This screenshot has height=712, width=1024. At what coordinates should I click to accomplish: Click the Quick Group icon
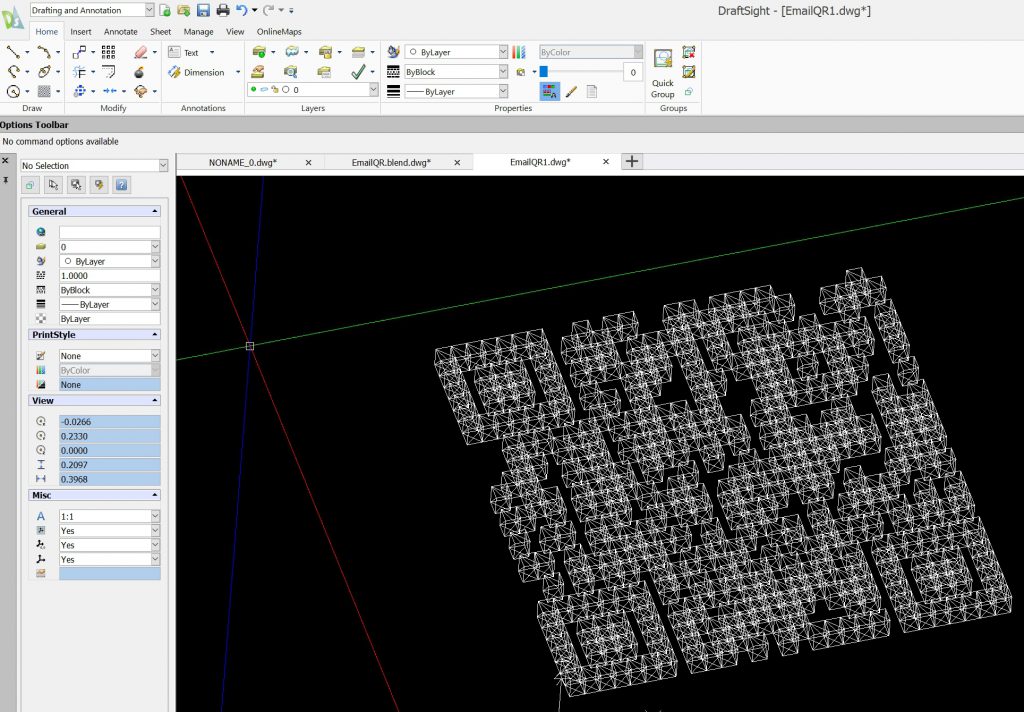point(663,60)
